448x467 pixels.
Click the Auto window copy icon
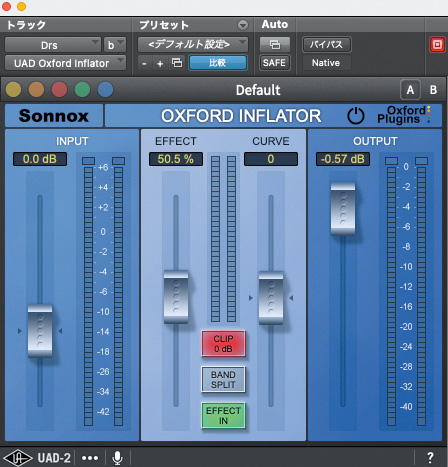click(275, 44)
